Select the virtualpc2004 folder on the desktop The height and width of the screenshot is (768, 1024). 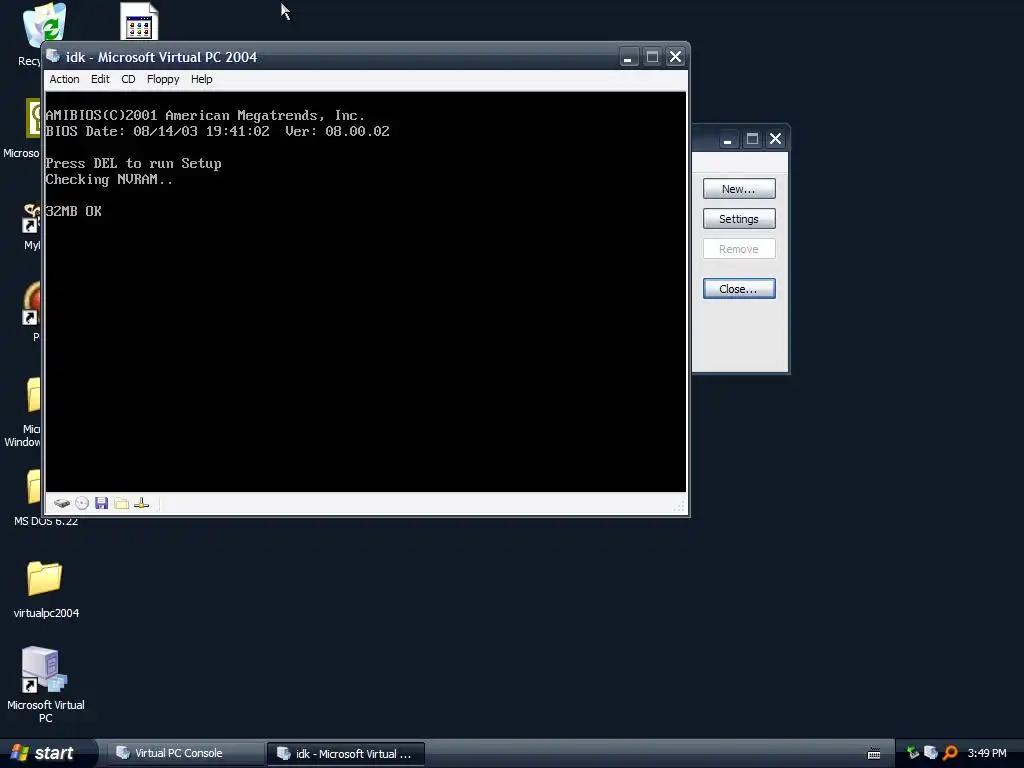pyautogui.click(x=45, y=589)
